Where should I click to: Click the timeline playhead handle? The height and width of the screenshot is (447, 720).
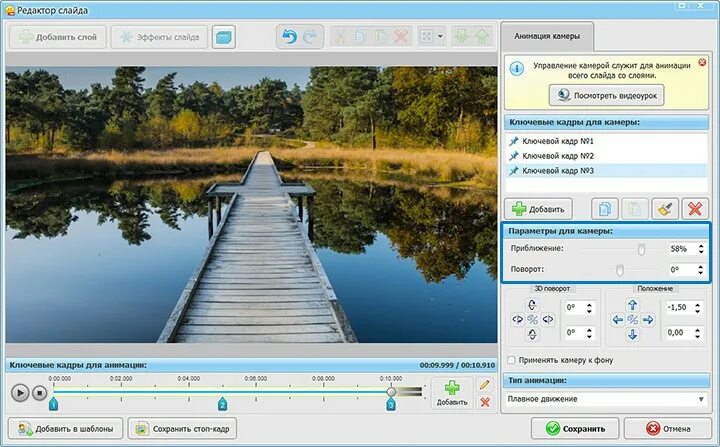391,391
